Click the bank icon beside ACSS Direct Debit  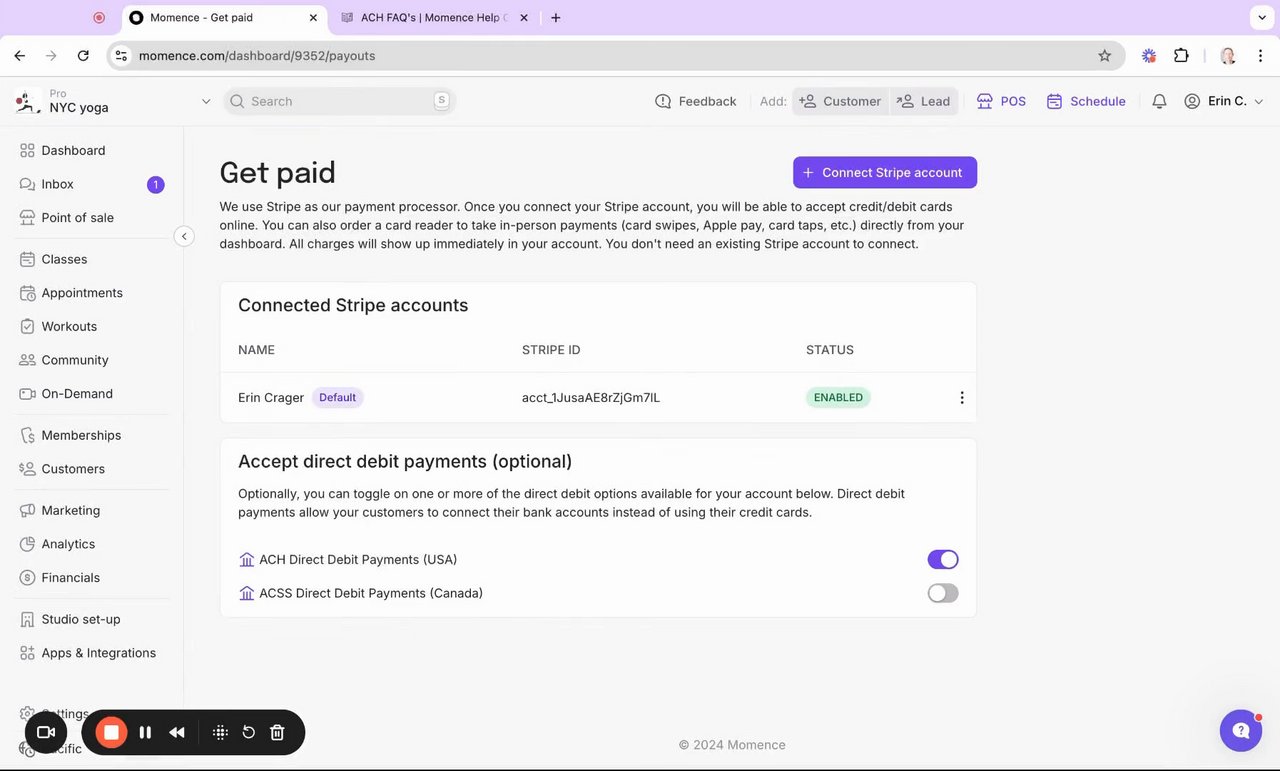pos(247,593)
